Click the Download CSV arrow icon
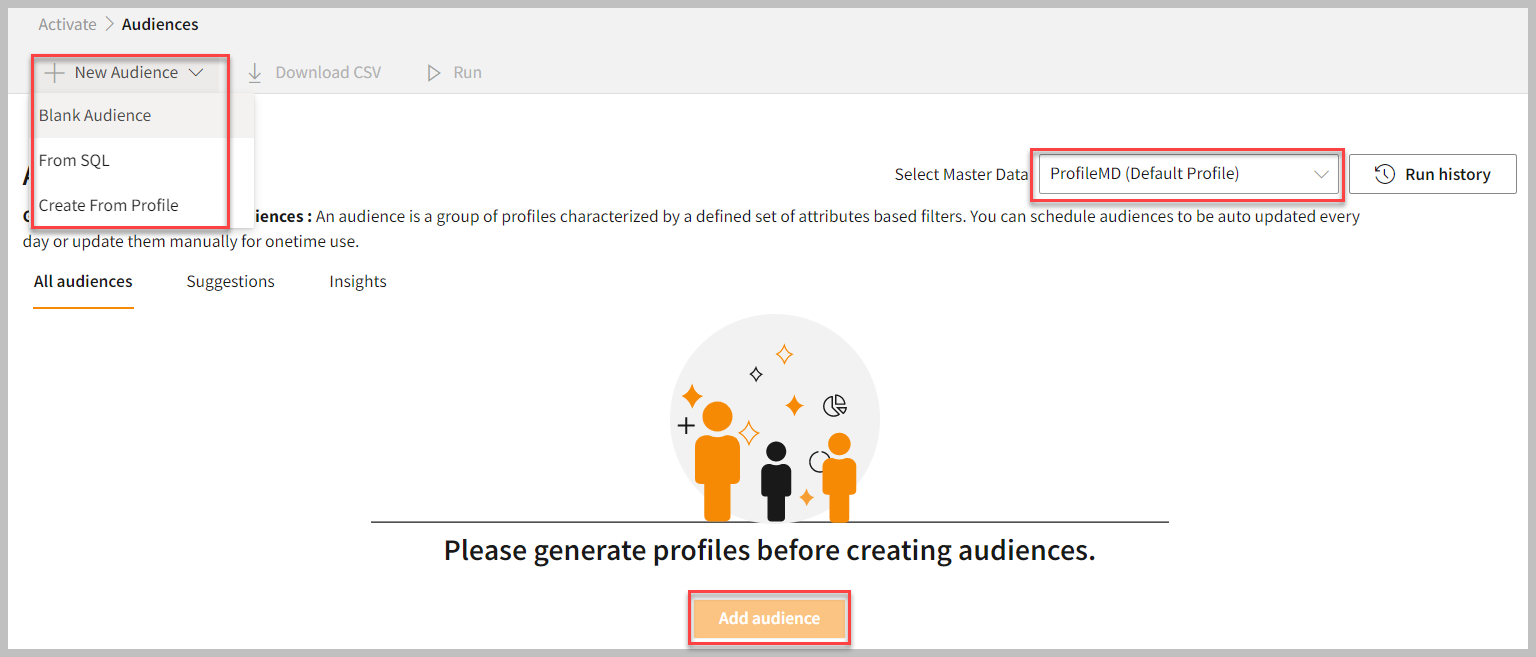This screenshot has height=657, width=1536. point(254,73)
